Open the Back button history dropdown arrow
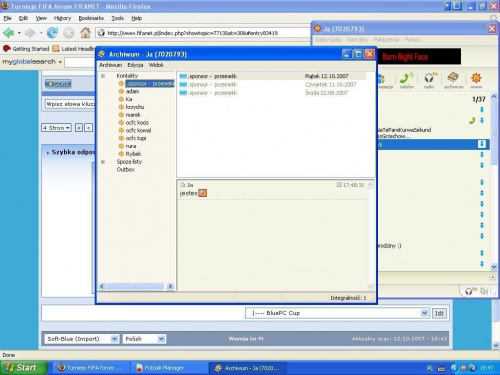This screenshot has width=500, height=375. click(19, 33)
